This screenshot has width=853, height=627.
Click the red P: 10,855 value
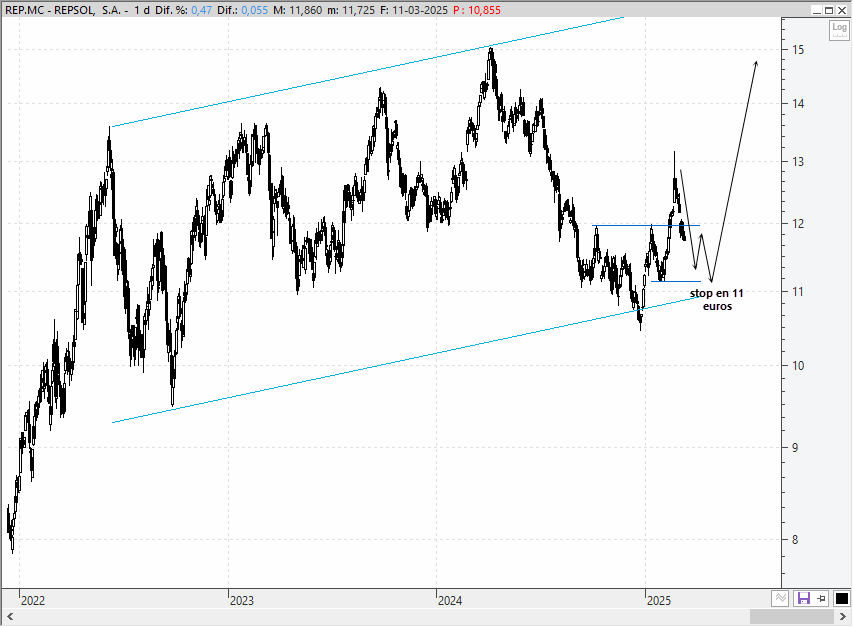tap(477, 10)
